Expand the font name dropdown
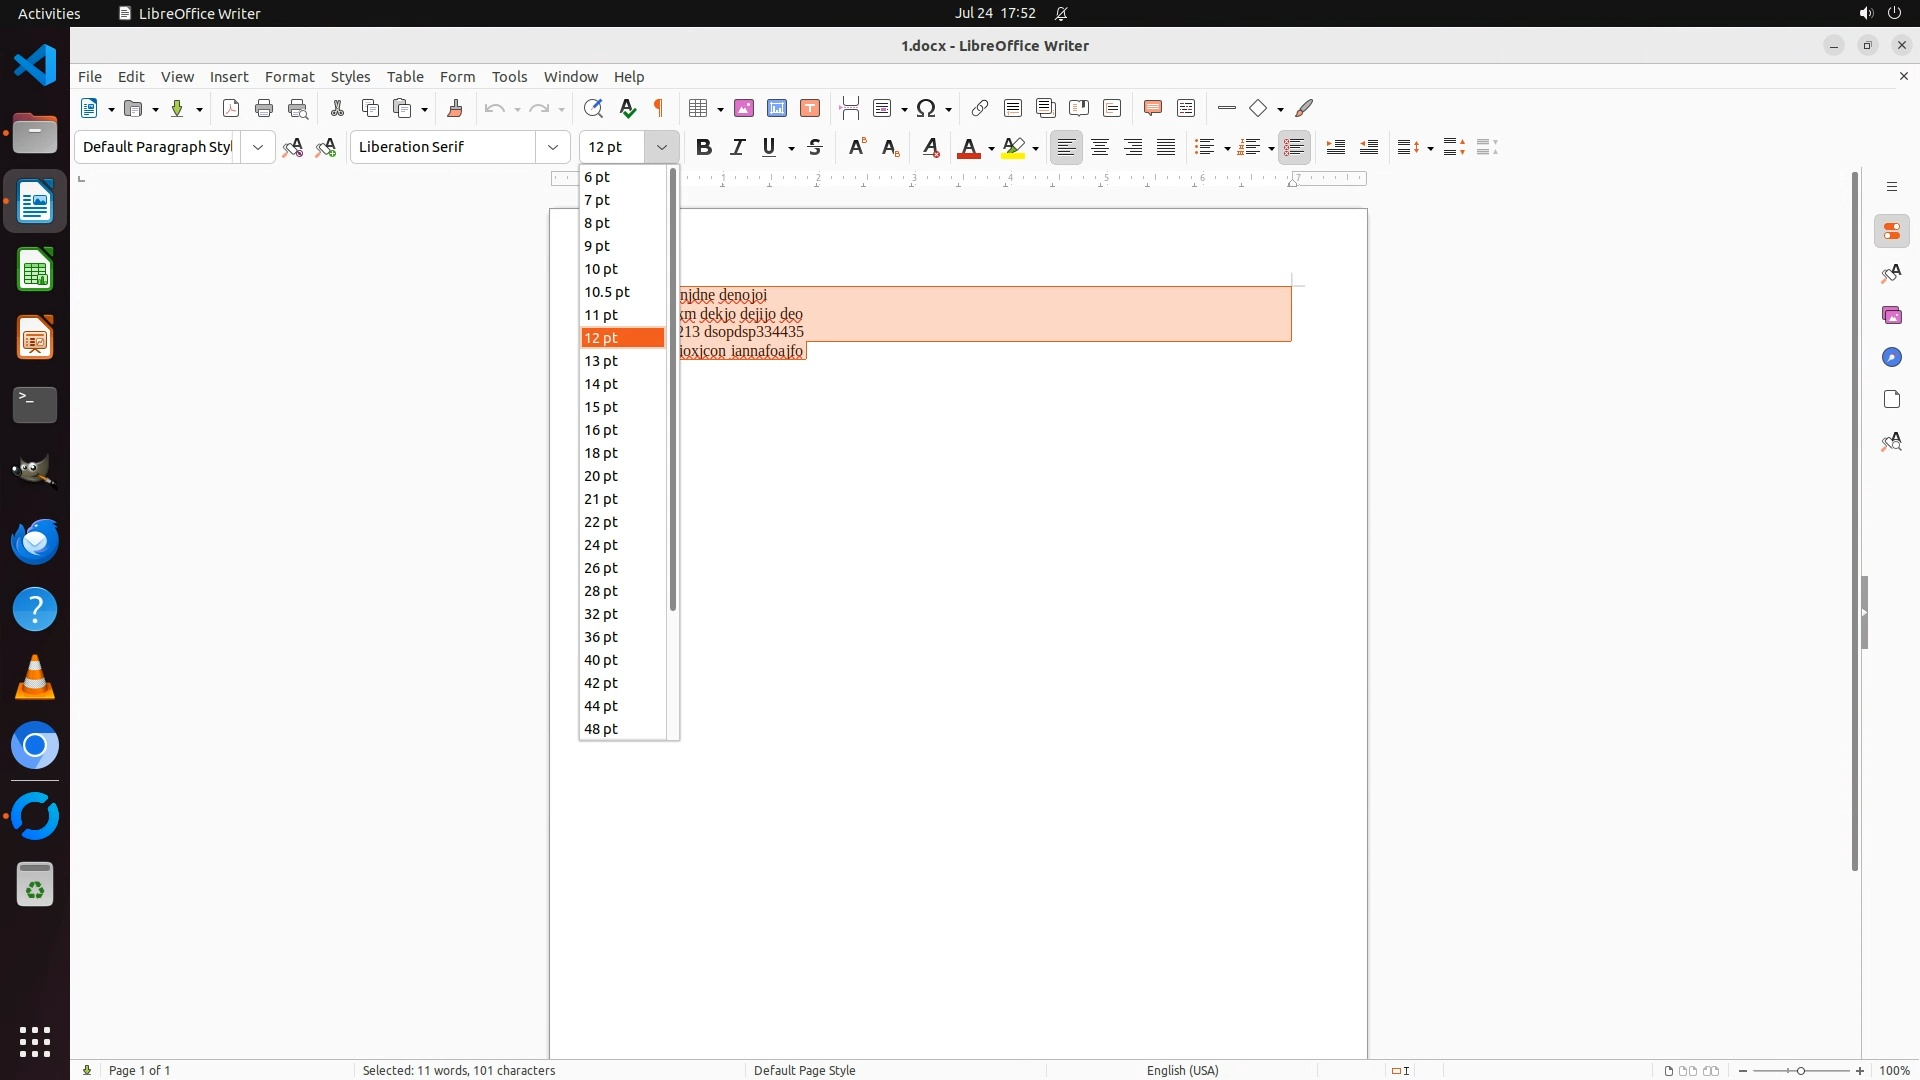Viewport: 1920px width, 1080px height. click(553, 147)
